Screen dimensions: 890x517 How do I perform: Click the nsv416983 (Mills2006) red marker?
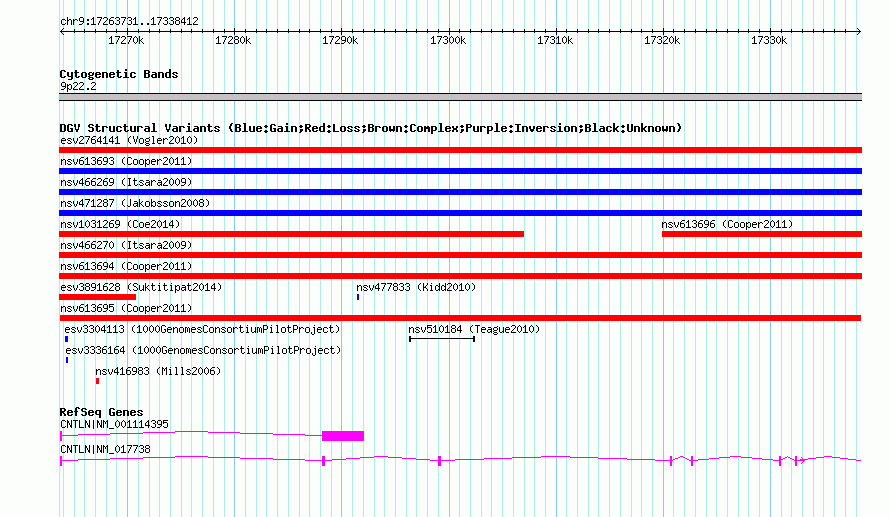click(x=98, y=381)
